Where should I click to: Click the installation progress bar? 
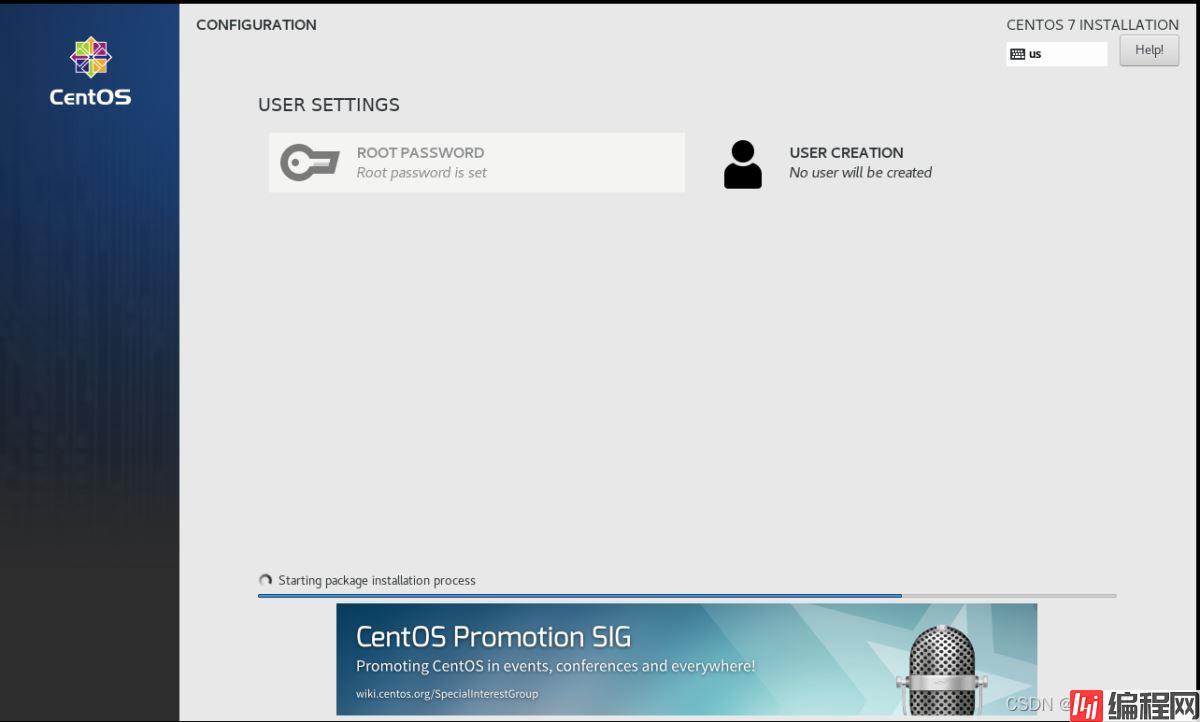(x=686, y=596)
